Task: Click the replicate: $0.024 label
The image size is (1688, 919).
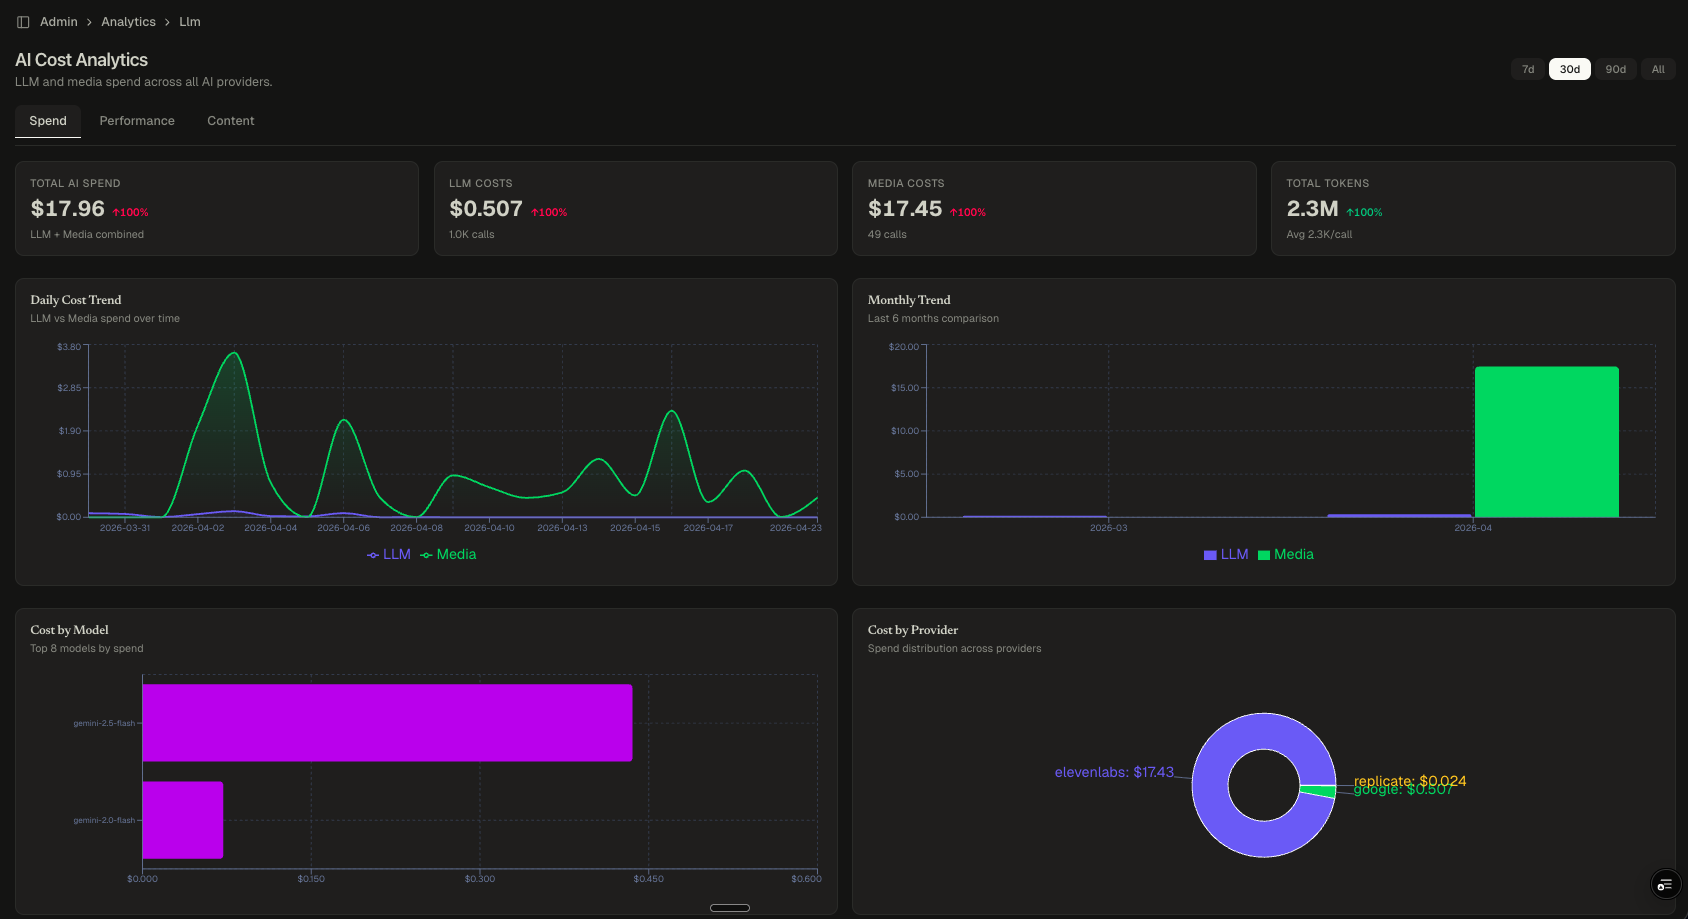Action: click(x=1410, y=780)
